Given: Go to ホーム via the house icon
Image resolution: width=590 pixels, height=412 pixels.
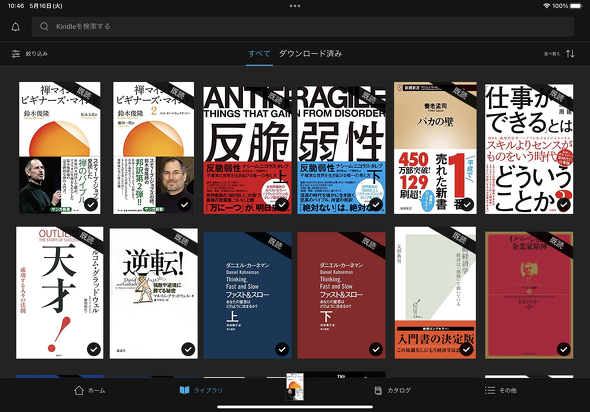Looking at the screenshot, I should [x=79, y=390].
